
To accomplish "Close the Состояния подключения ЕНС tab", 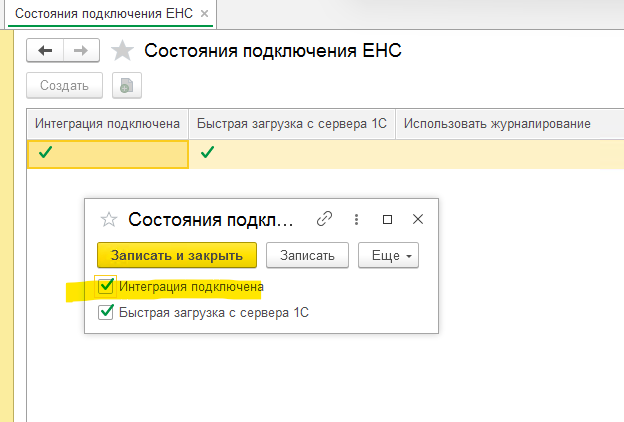I will (205, 14).
